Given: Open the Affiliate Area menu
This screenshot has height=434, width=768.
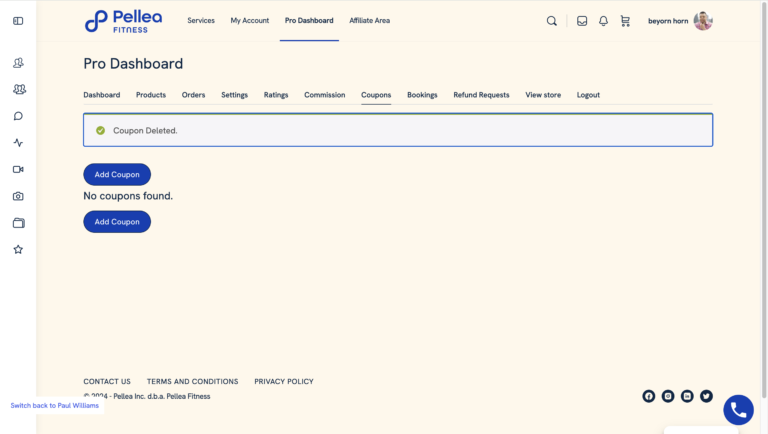Looking at the screenshot, I should (369, 21).
